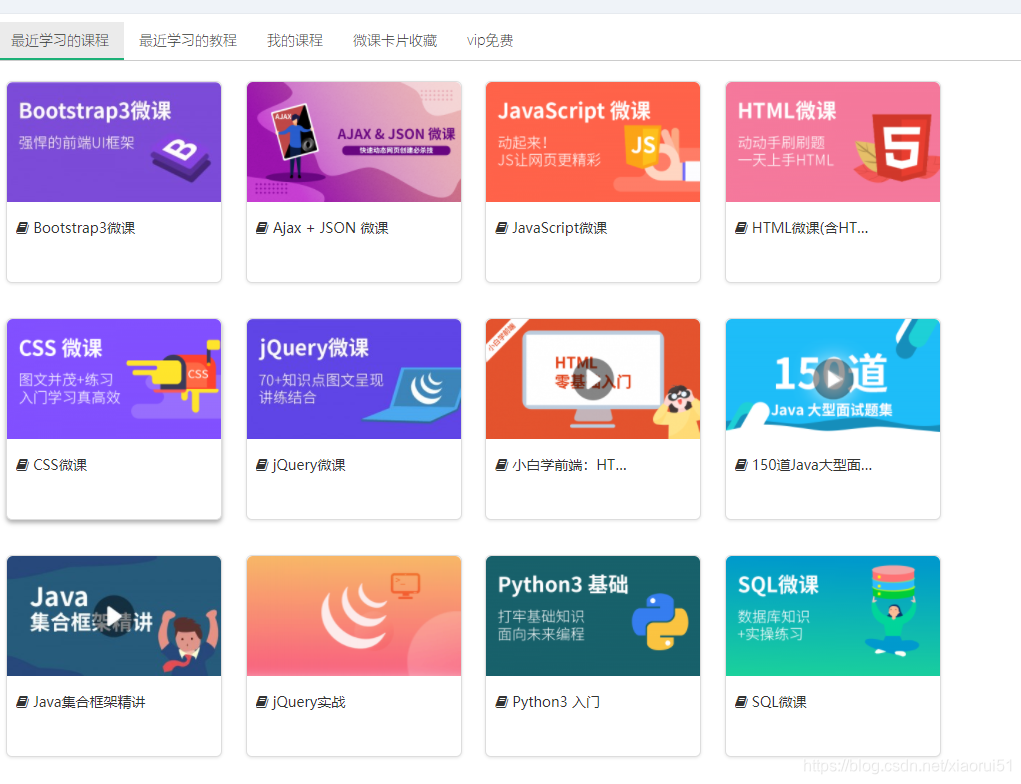Open the 小白学前端 course link
Image resolution: width=1021 pixels, height=784 pixels.
point(560,464)
